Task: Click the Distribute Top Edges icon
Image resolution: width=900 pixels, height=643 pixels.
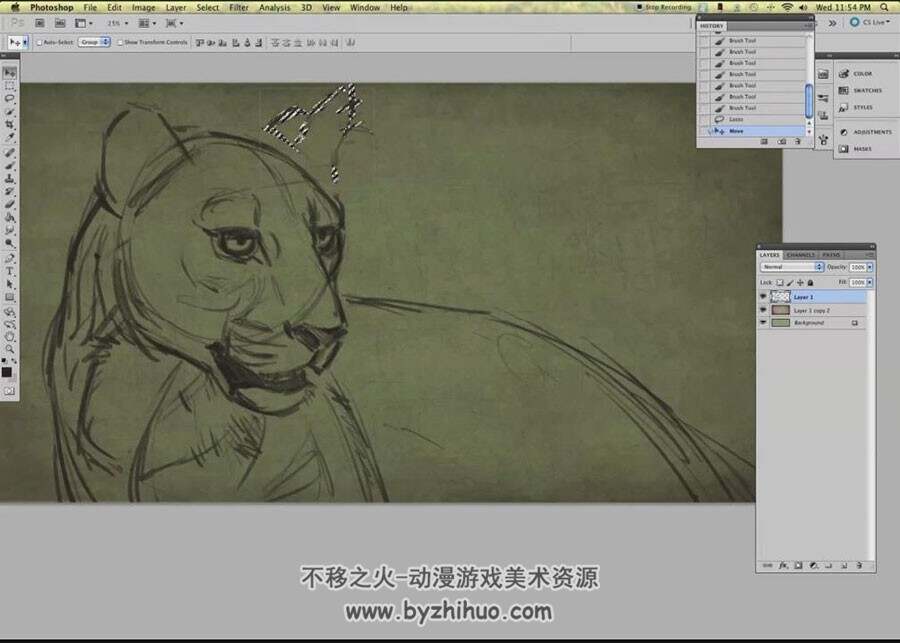Action: [275, 42]
